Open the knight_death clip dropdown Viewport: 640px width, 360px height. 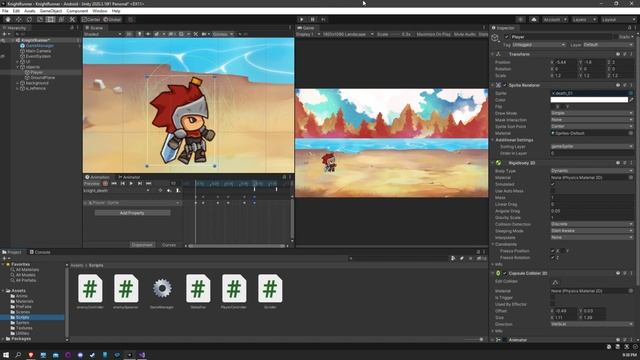116,191
